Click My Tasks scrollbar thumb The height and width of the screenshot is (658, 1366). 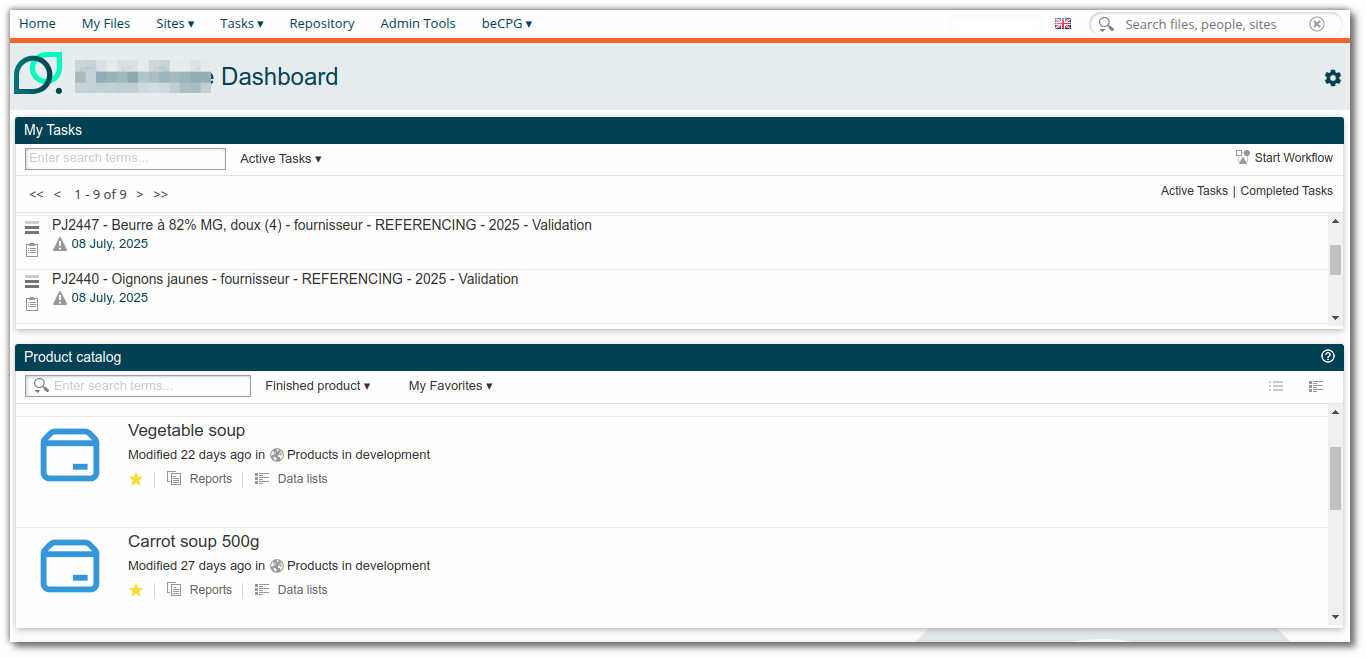pyautogui.click(x=1335, y=259)
